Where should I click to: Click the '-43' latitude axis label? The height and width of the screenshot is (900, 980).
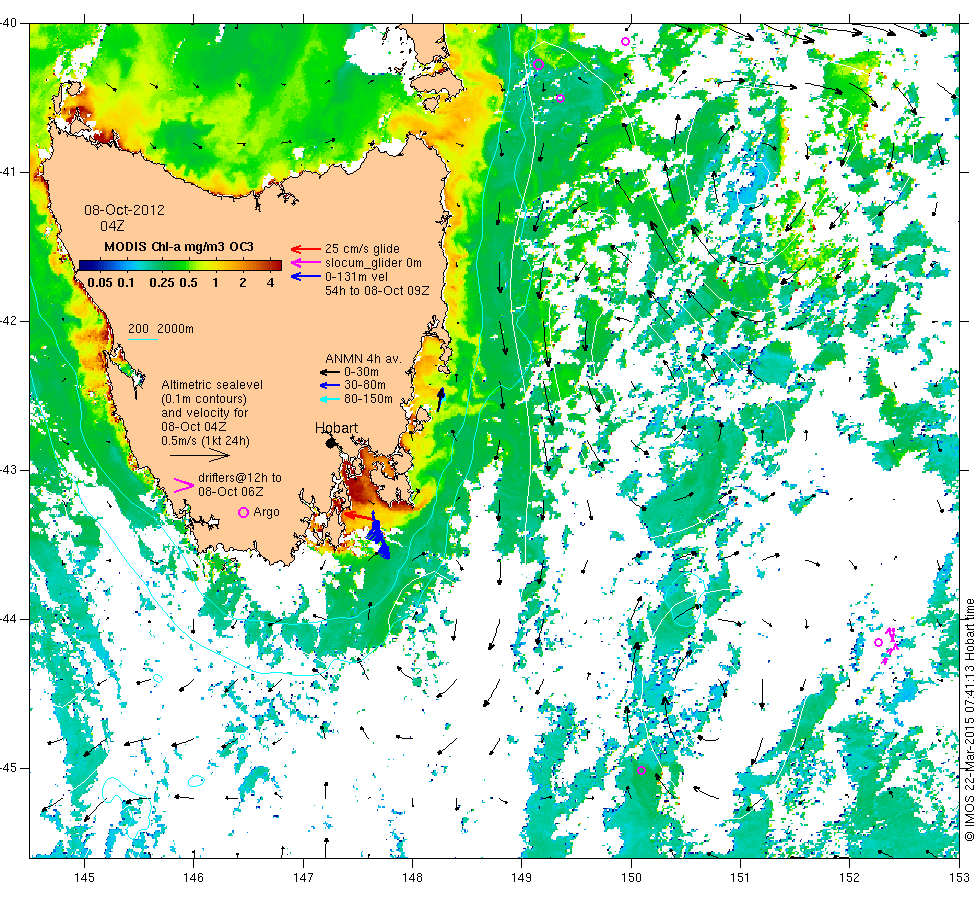[x=9, y=470]
